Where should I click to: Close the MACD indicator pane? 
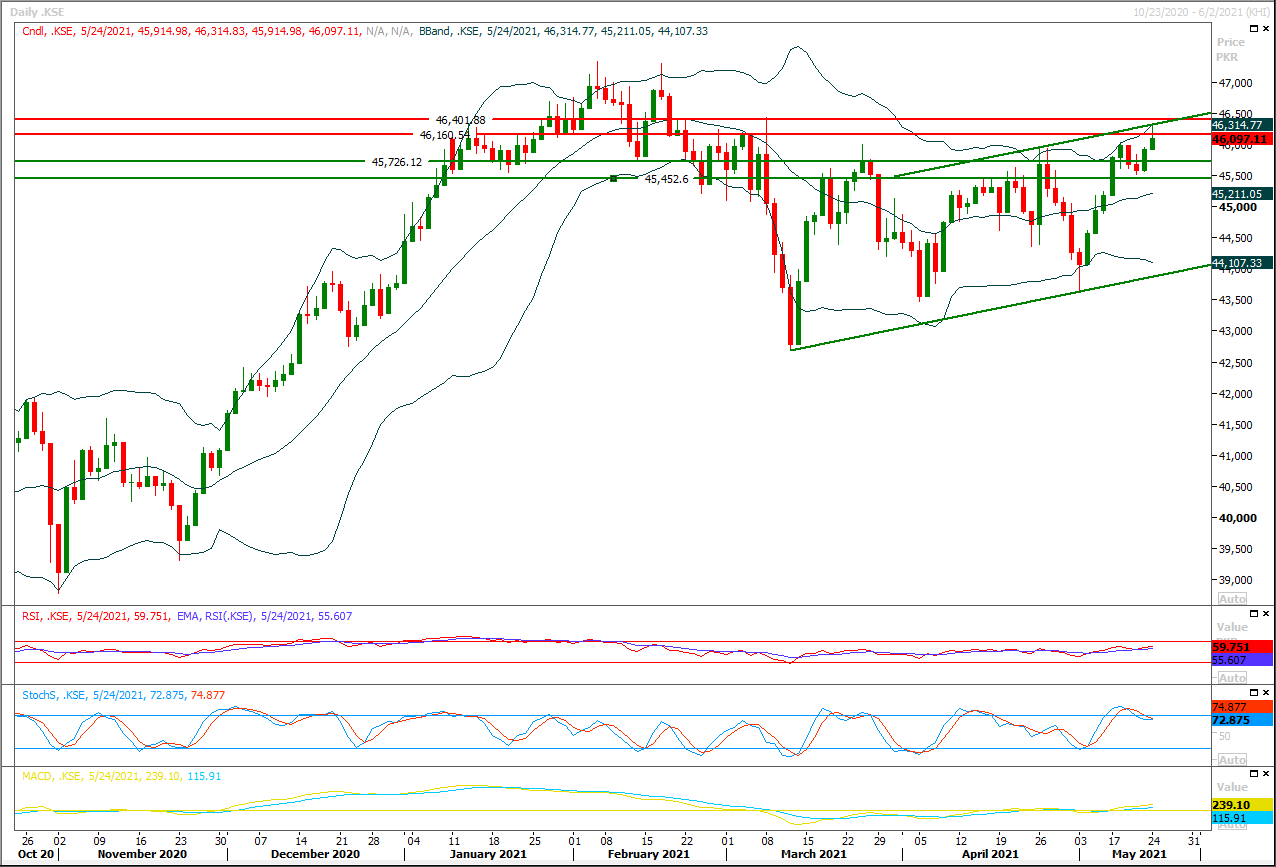1266,775
